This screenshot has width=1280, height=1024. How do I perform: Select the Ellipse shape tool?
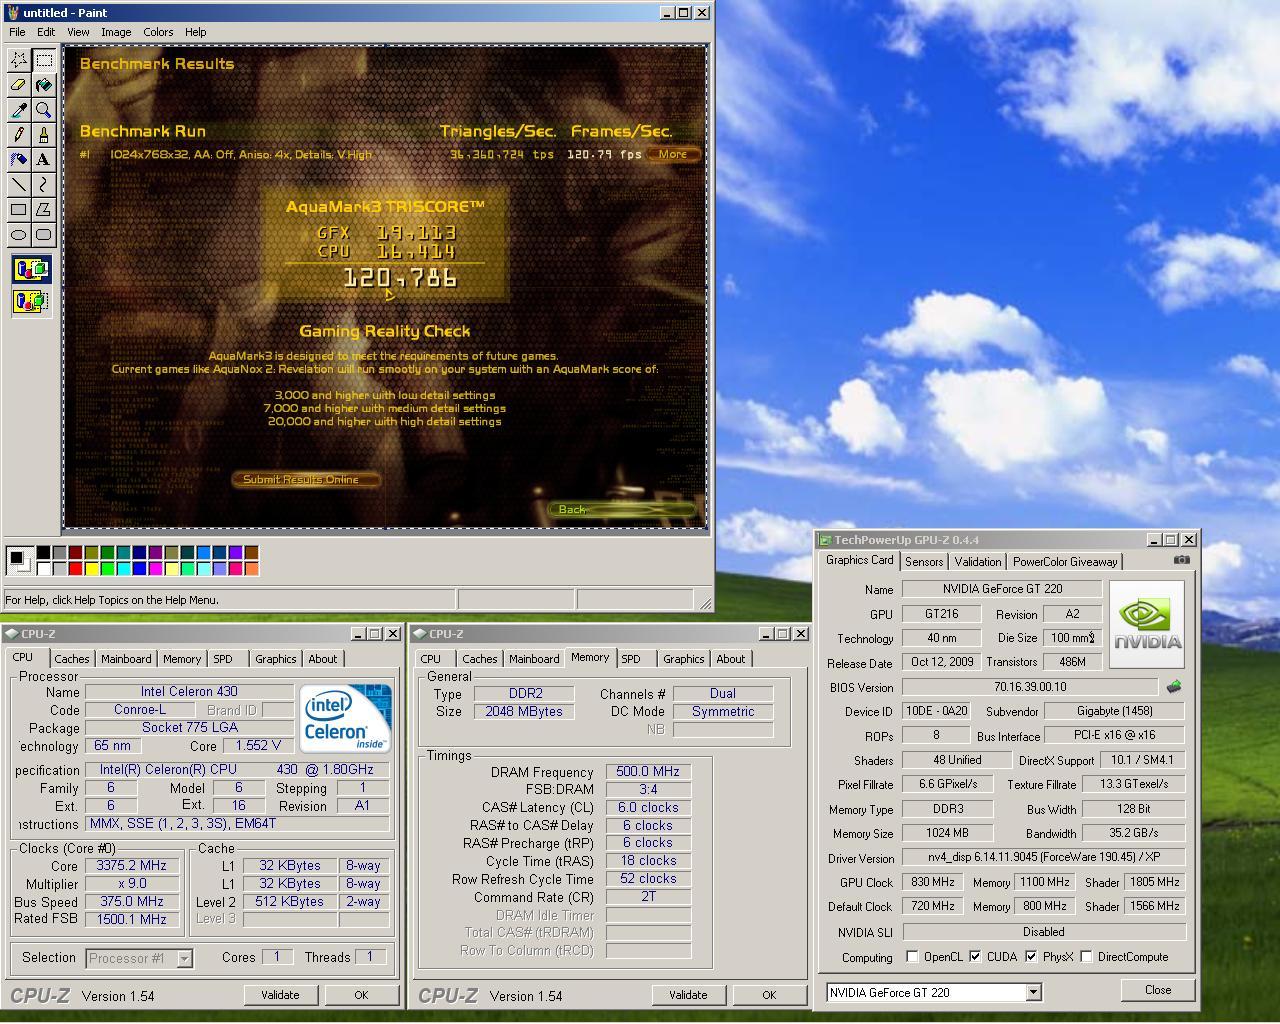(x=18, y=235)
